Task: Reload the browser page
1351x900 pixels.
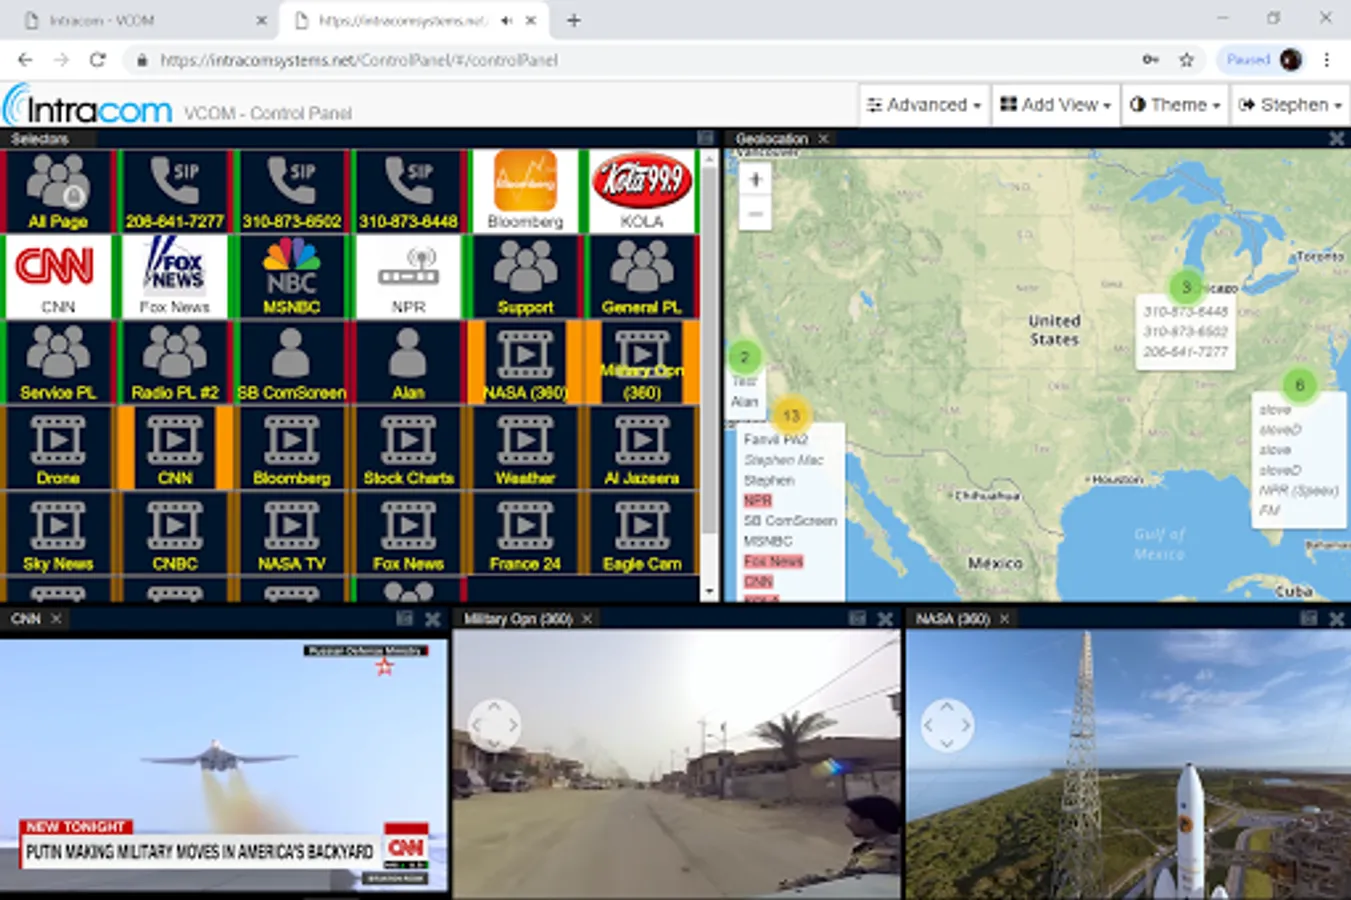Action: 97,60
